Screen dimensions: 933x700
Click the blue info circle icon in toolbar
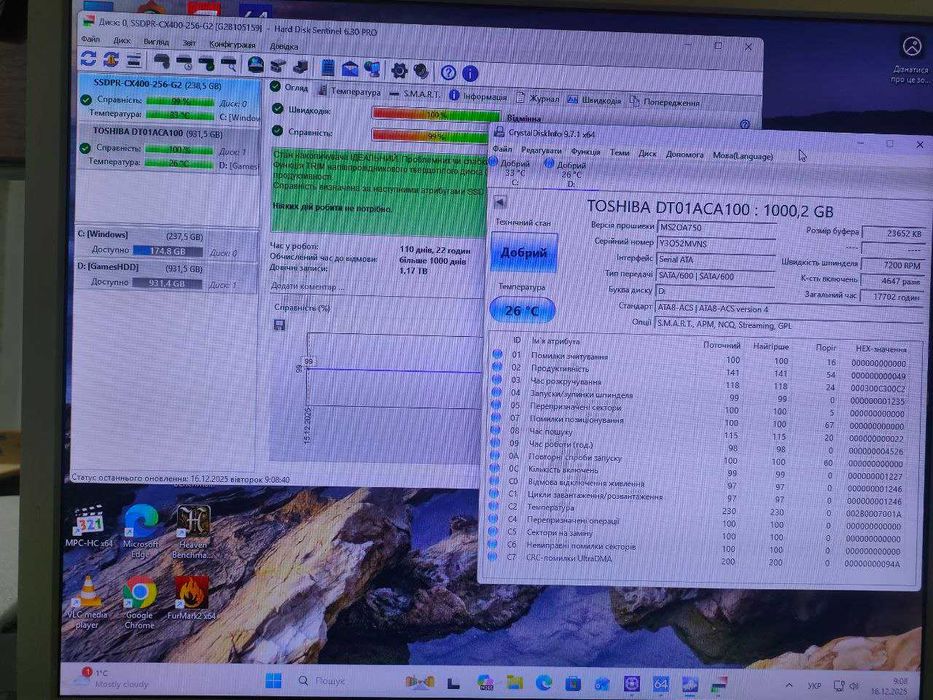click(470, 73)
